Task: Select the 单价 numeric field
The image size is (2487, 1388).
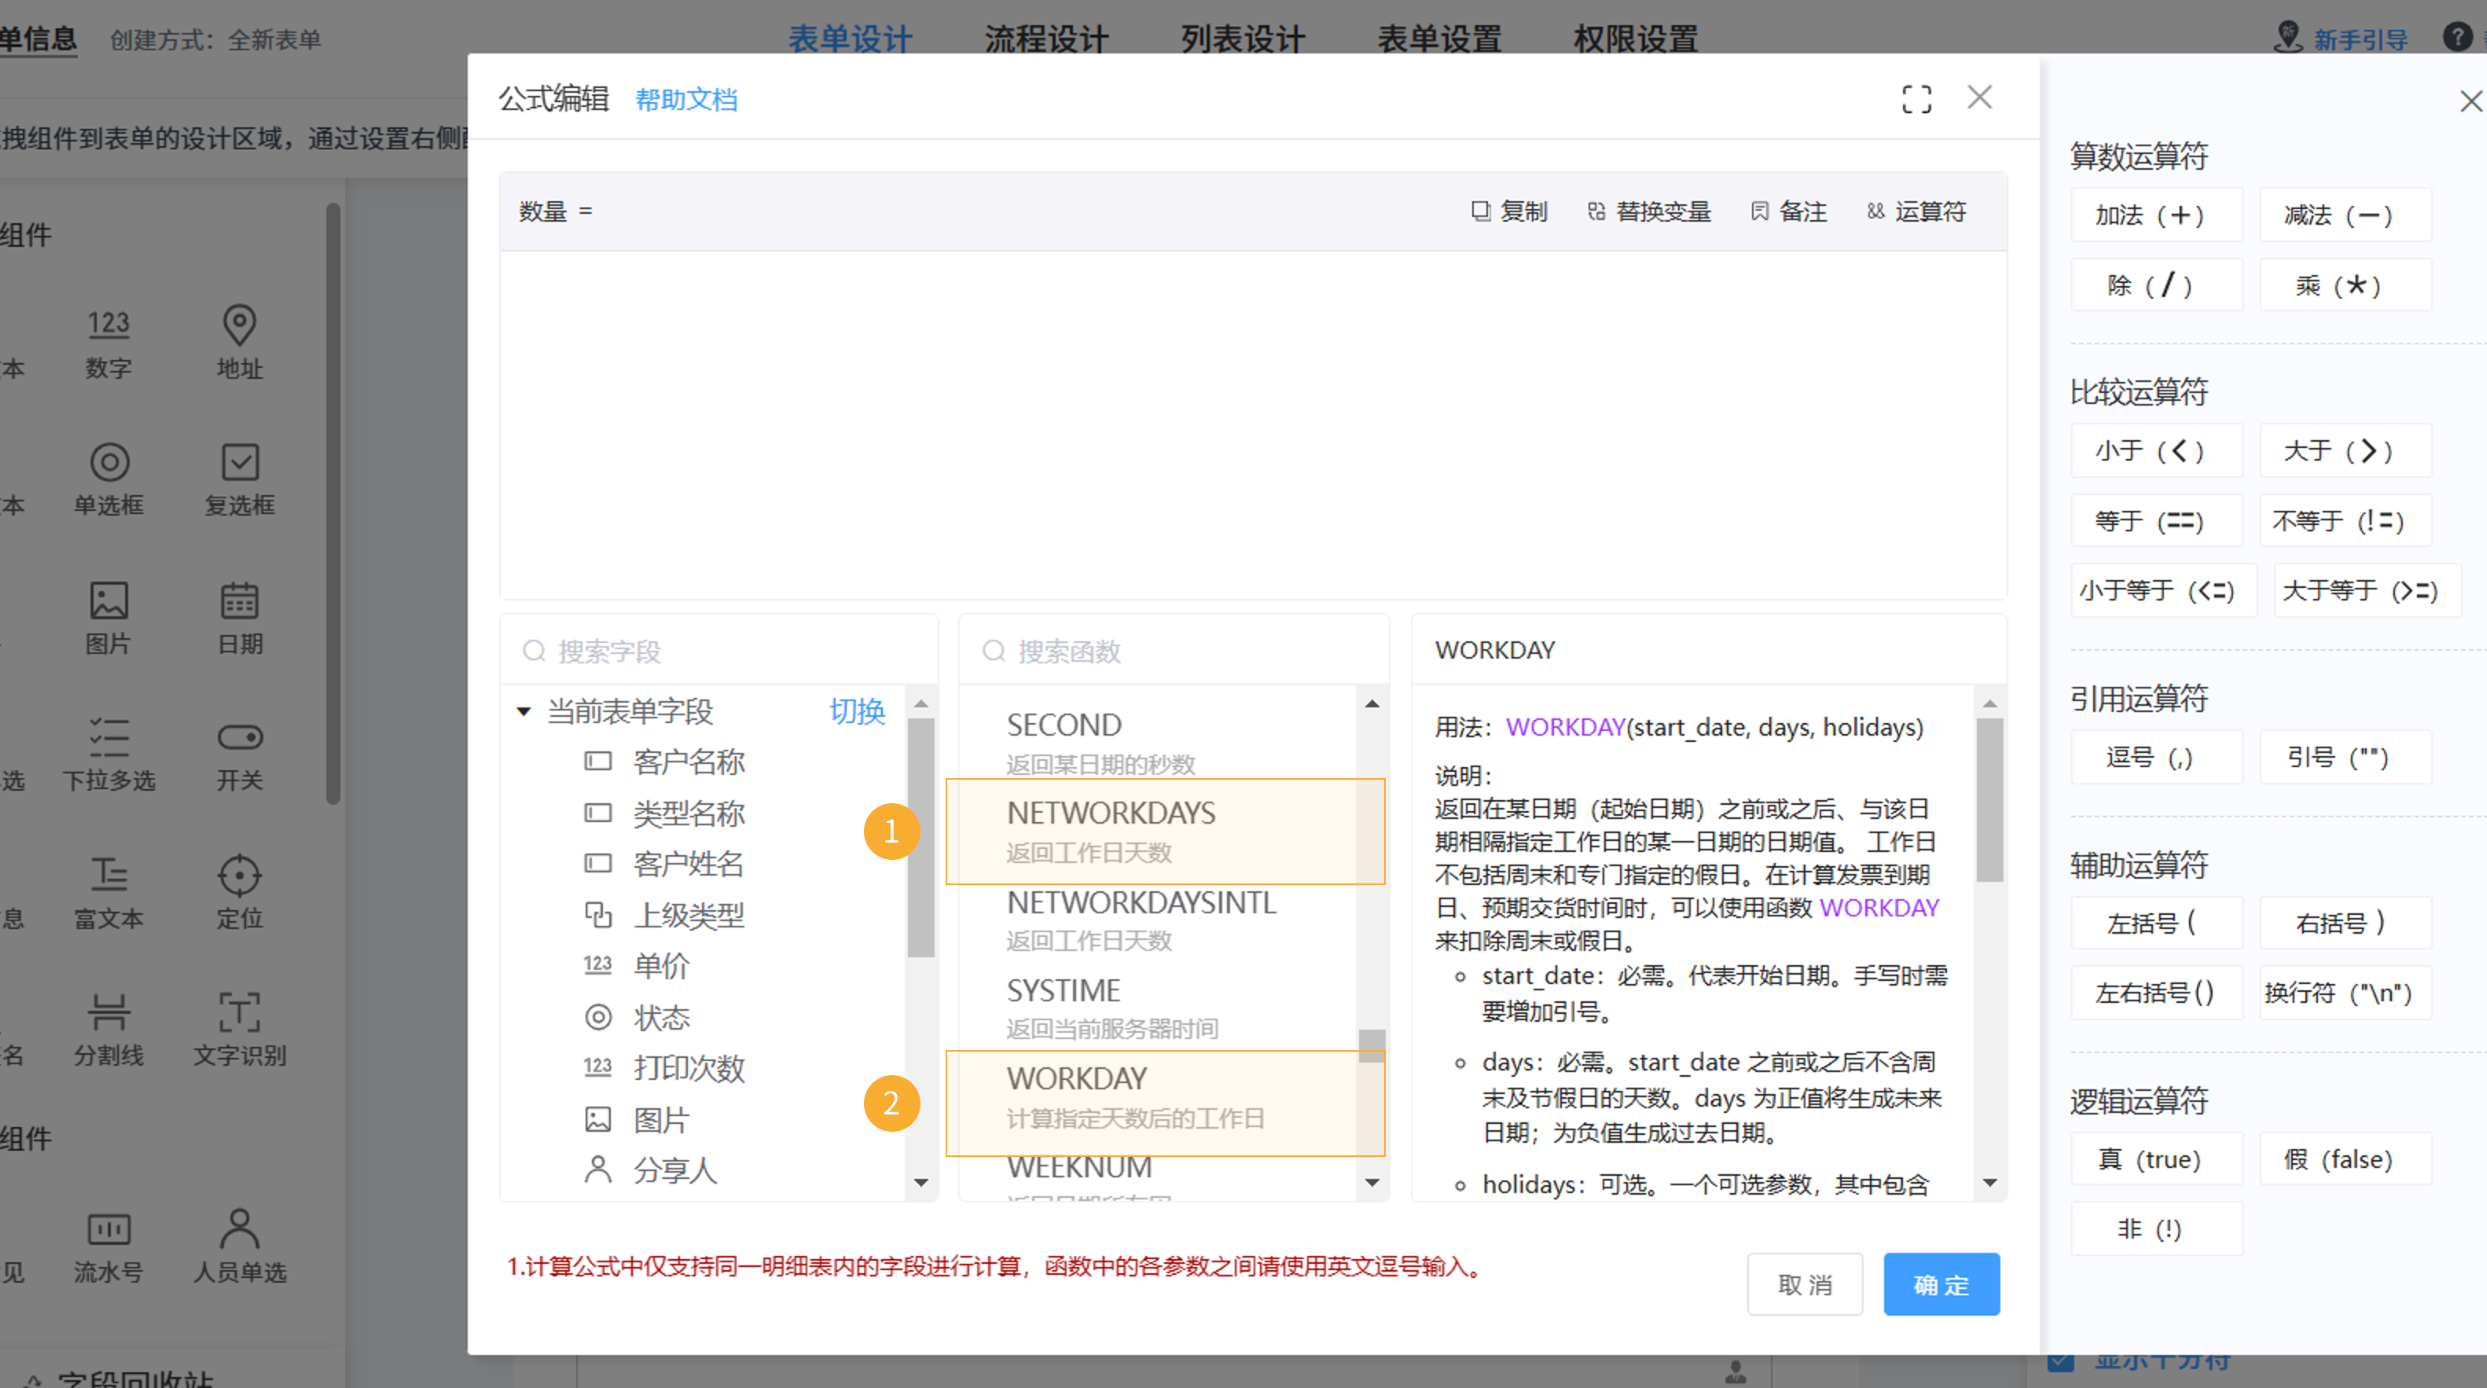Action: pos(660,965)
